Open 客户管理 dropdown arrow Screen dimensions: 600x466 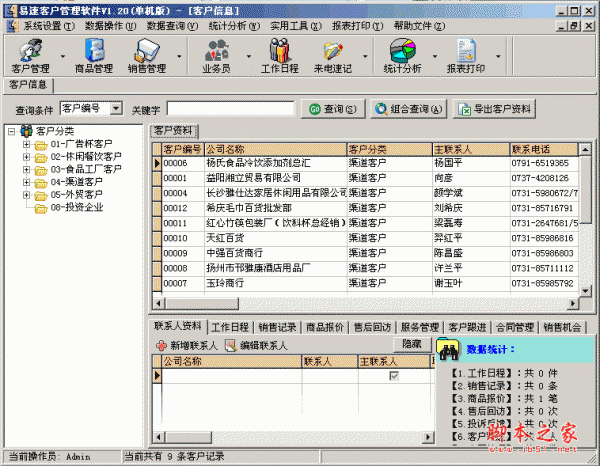63,56
